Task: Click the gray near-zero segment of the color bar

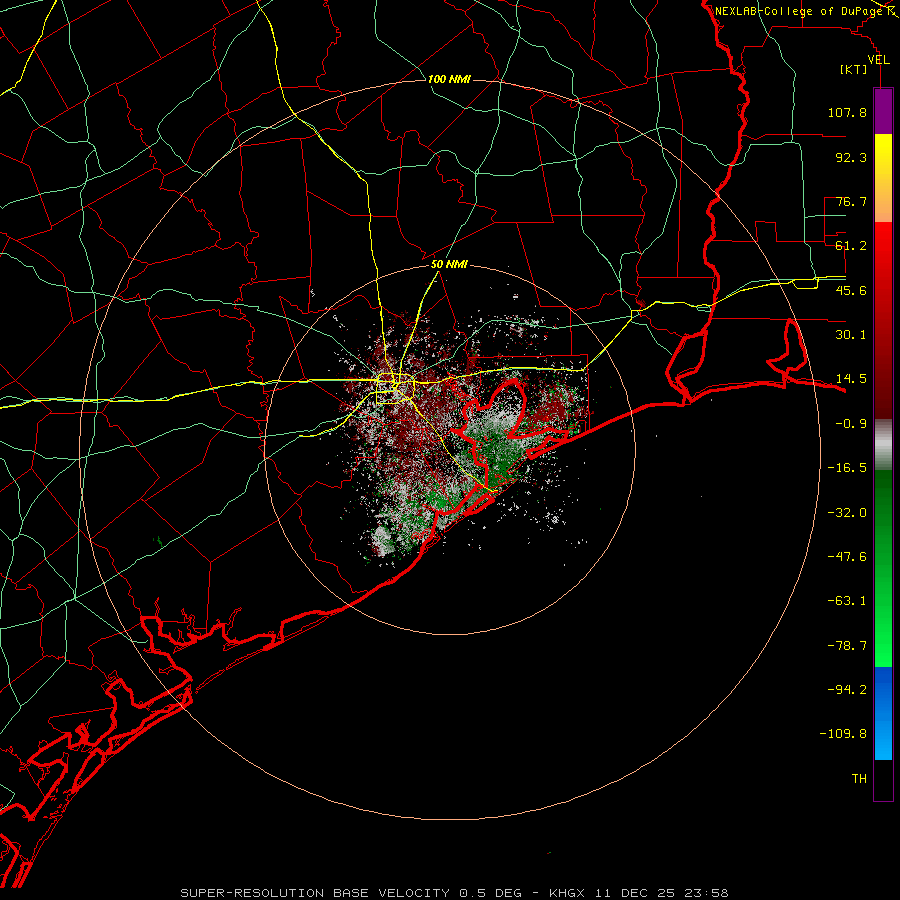Action: point(883,445)
